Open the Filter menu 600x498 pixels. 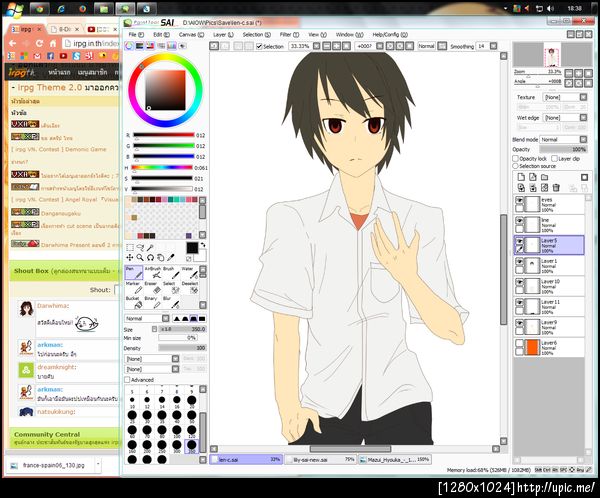coord(289,34)
